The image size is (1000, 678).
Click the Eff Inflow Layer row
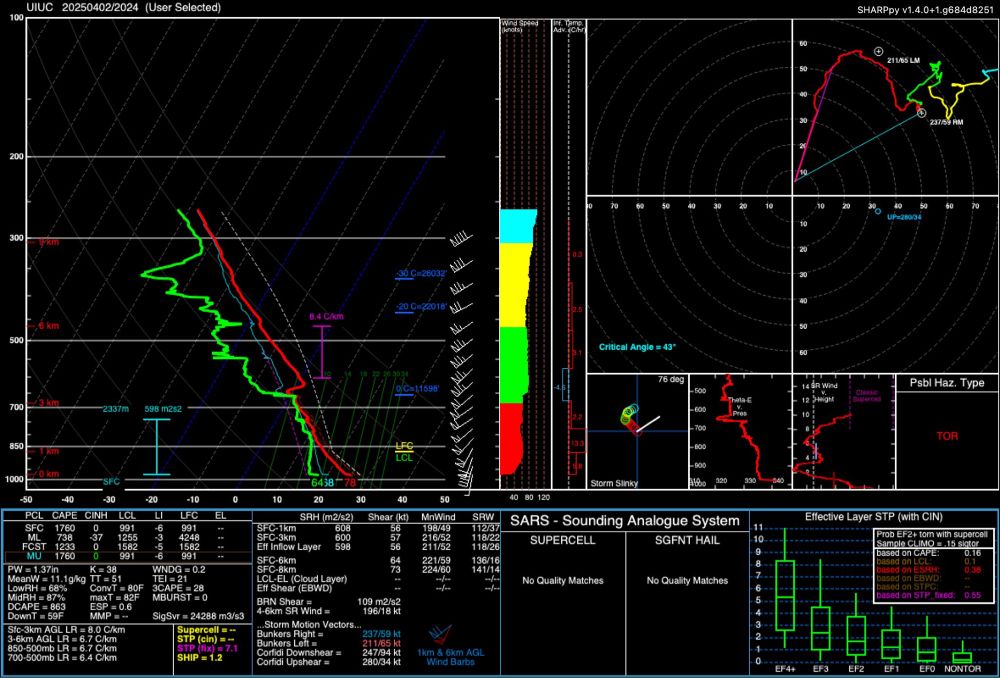point(378,547)
